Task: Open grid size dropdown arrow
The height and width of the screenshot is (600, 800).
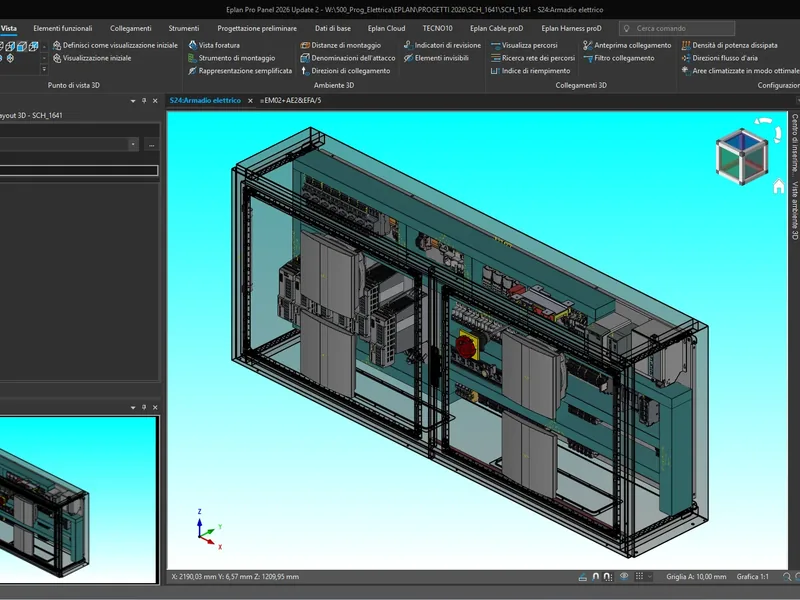Action: point(649,577)
